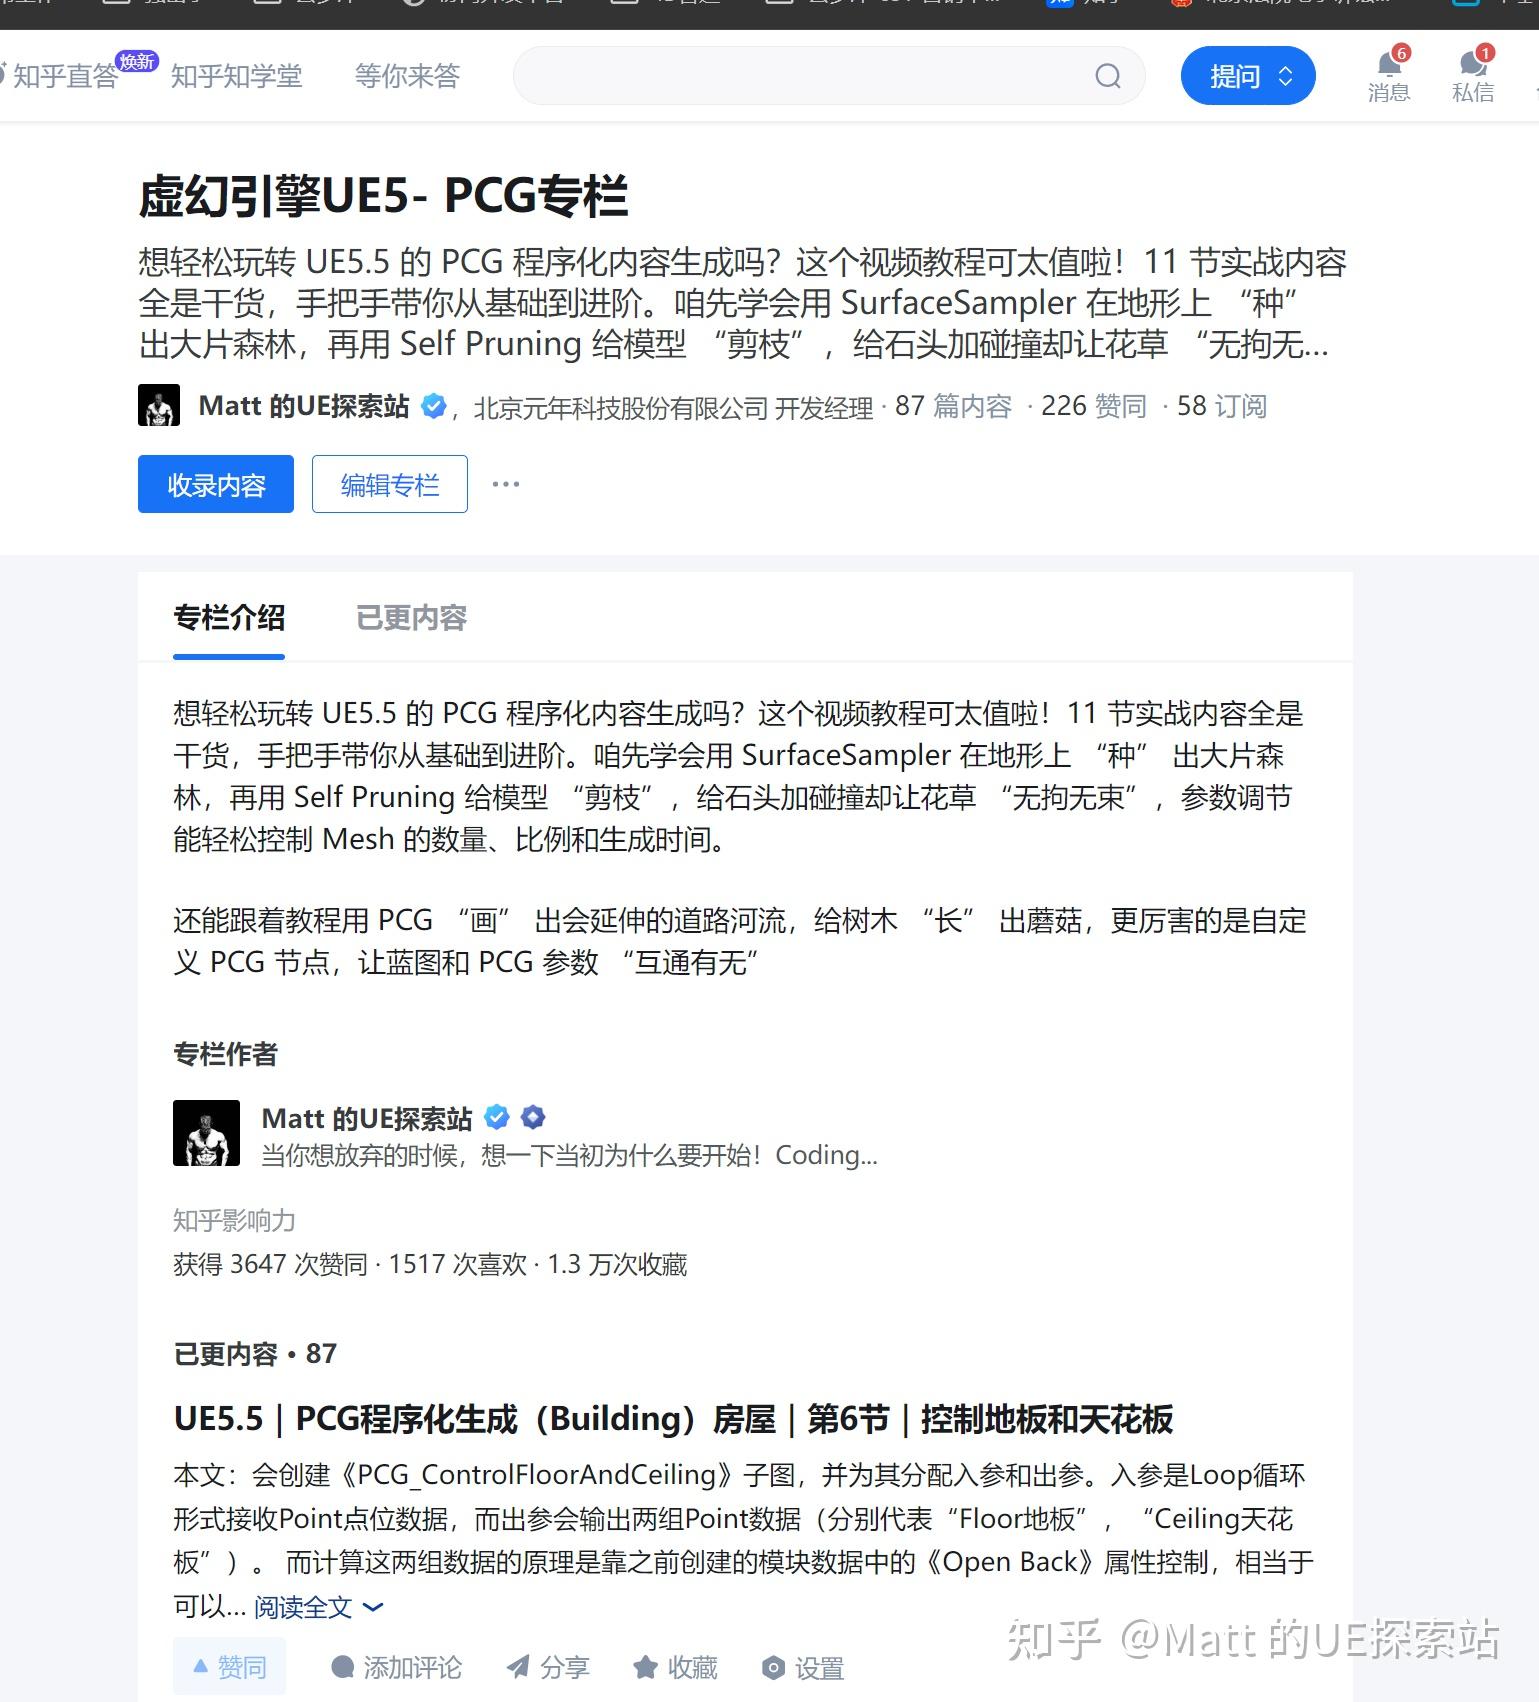The width and height of the screenshot is (1539, 1702).
Task: Click author avatar under 专栏作者
Action: click(x=207, y=1133)
